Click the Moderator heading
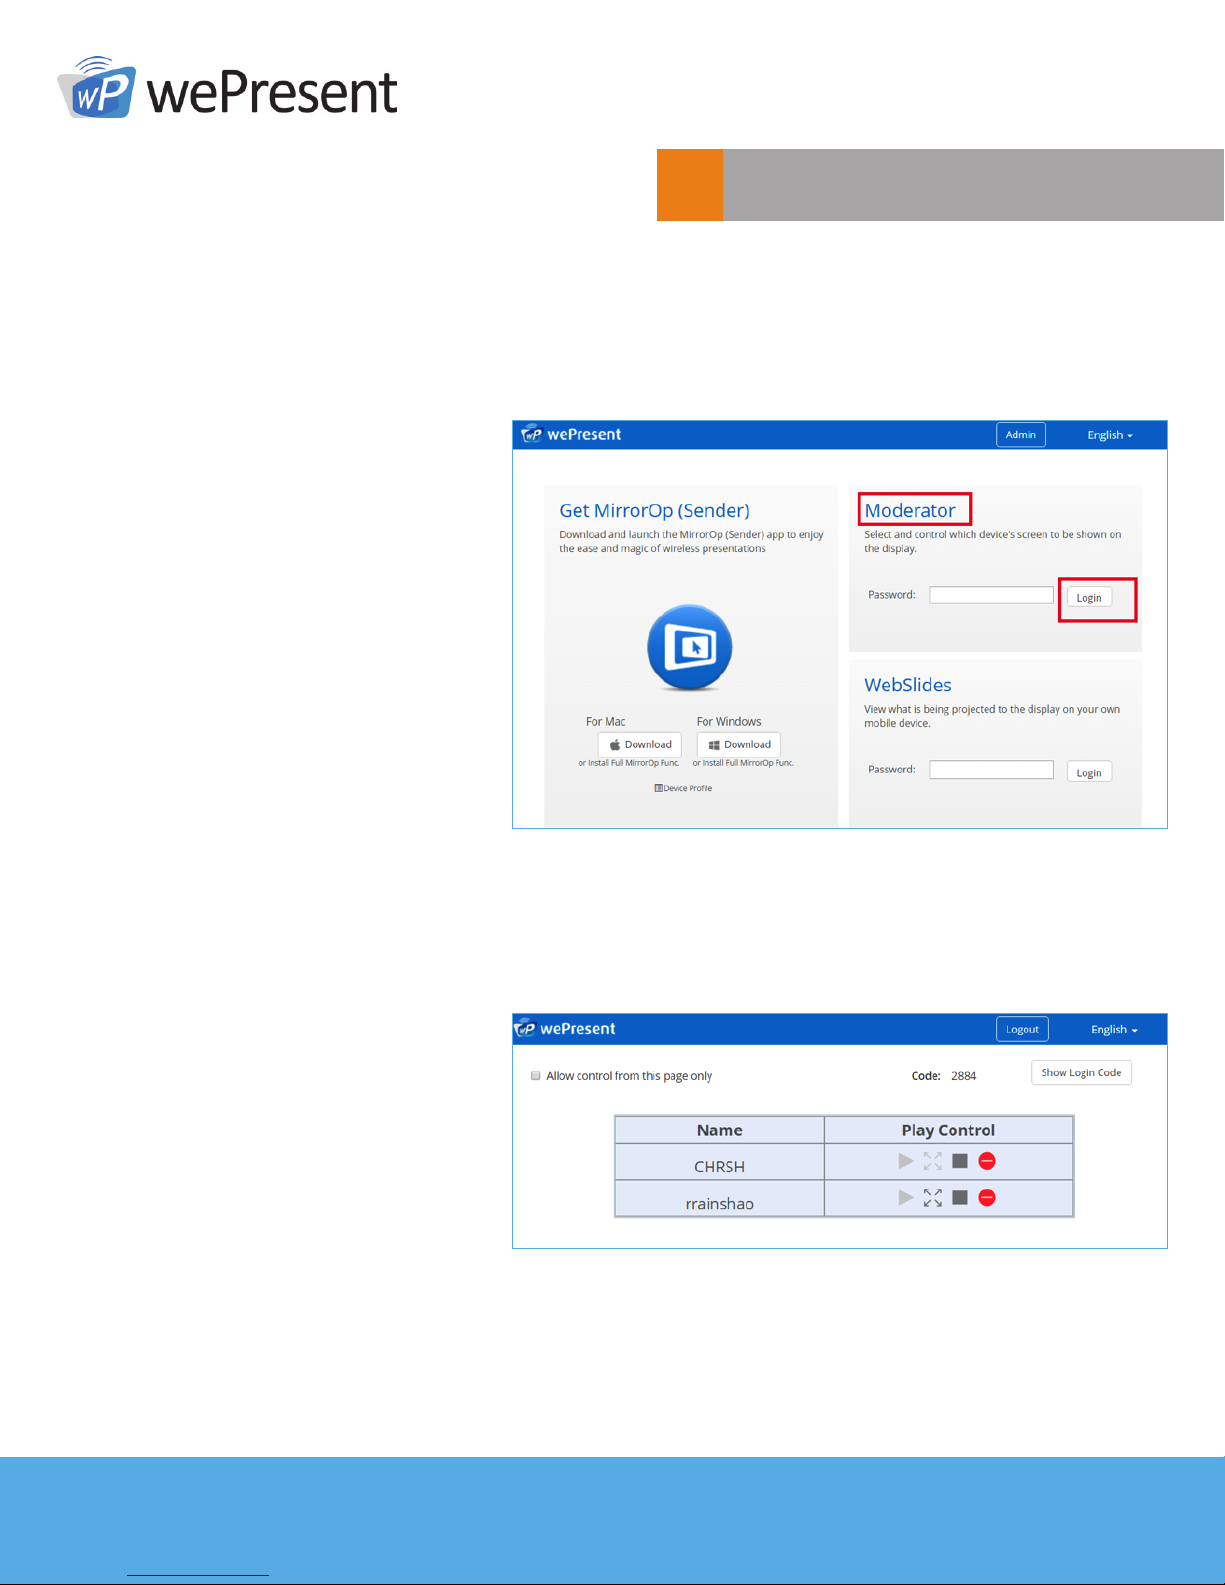Image resolution: width=1225 pixels, height=1585 pixels. (910, 510)
